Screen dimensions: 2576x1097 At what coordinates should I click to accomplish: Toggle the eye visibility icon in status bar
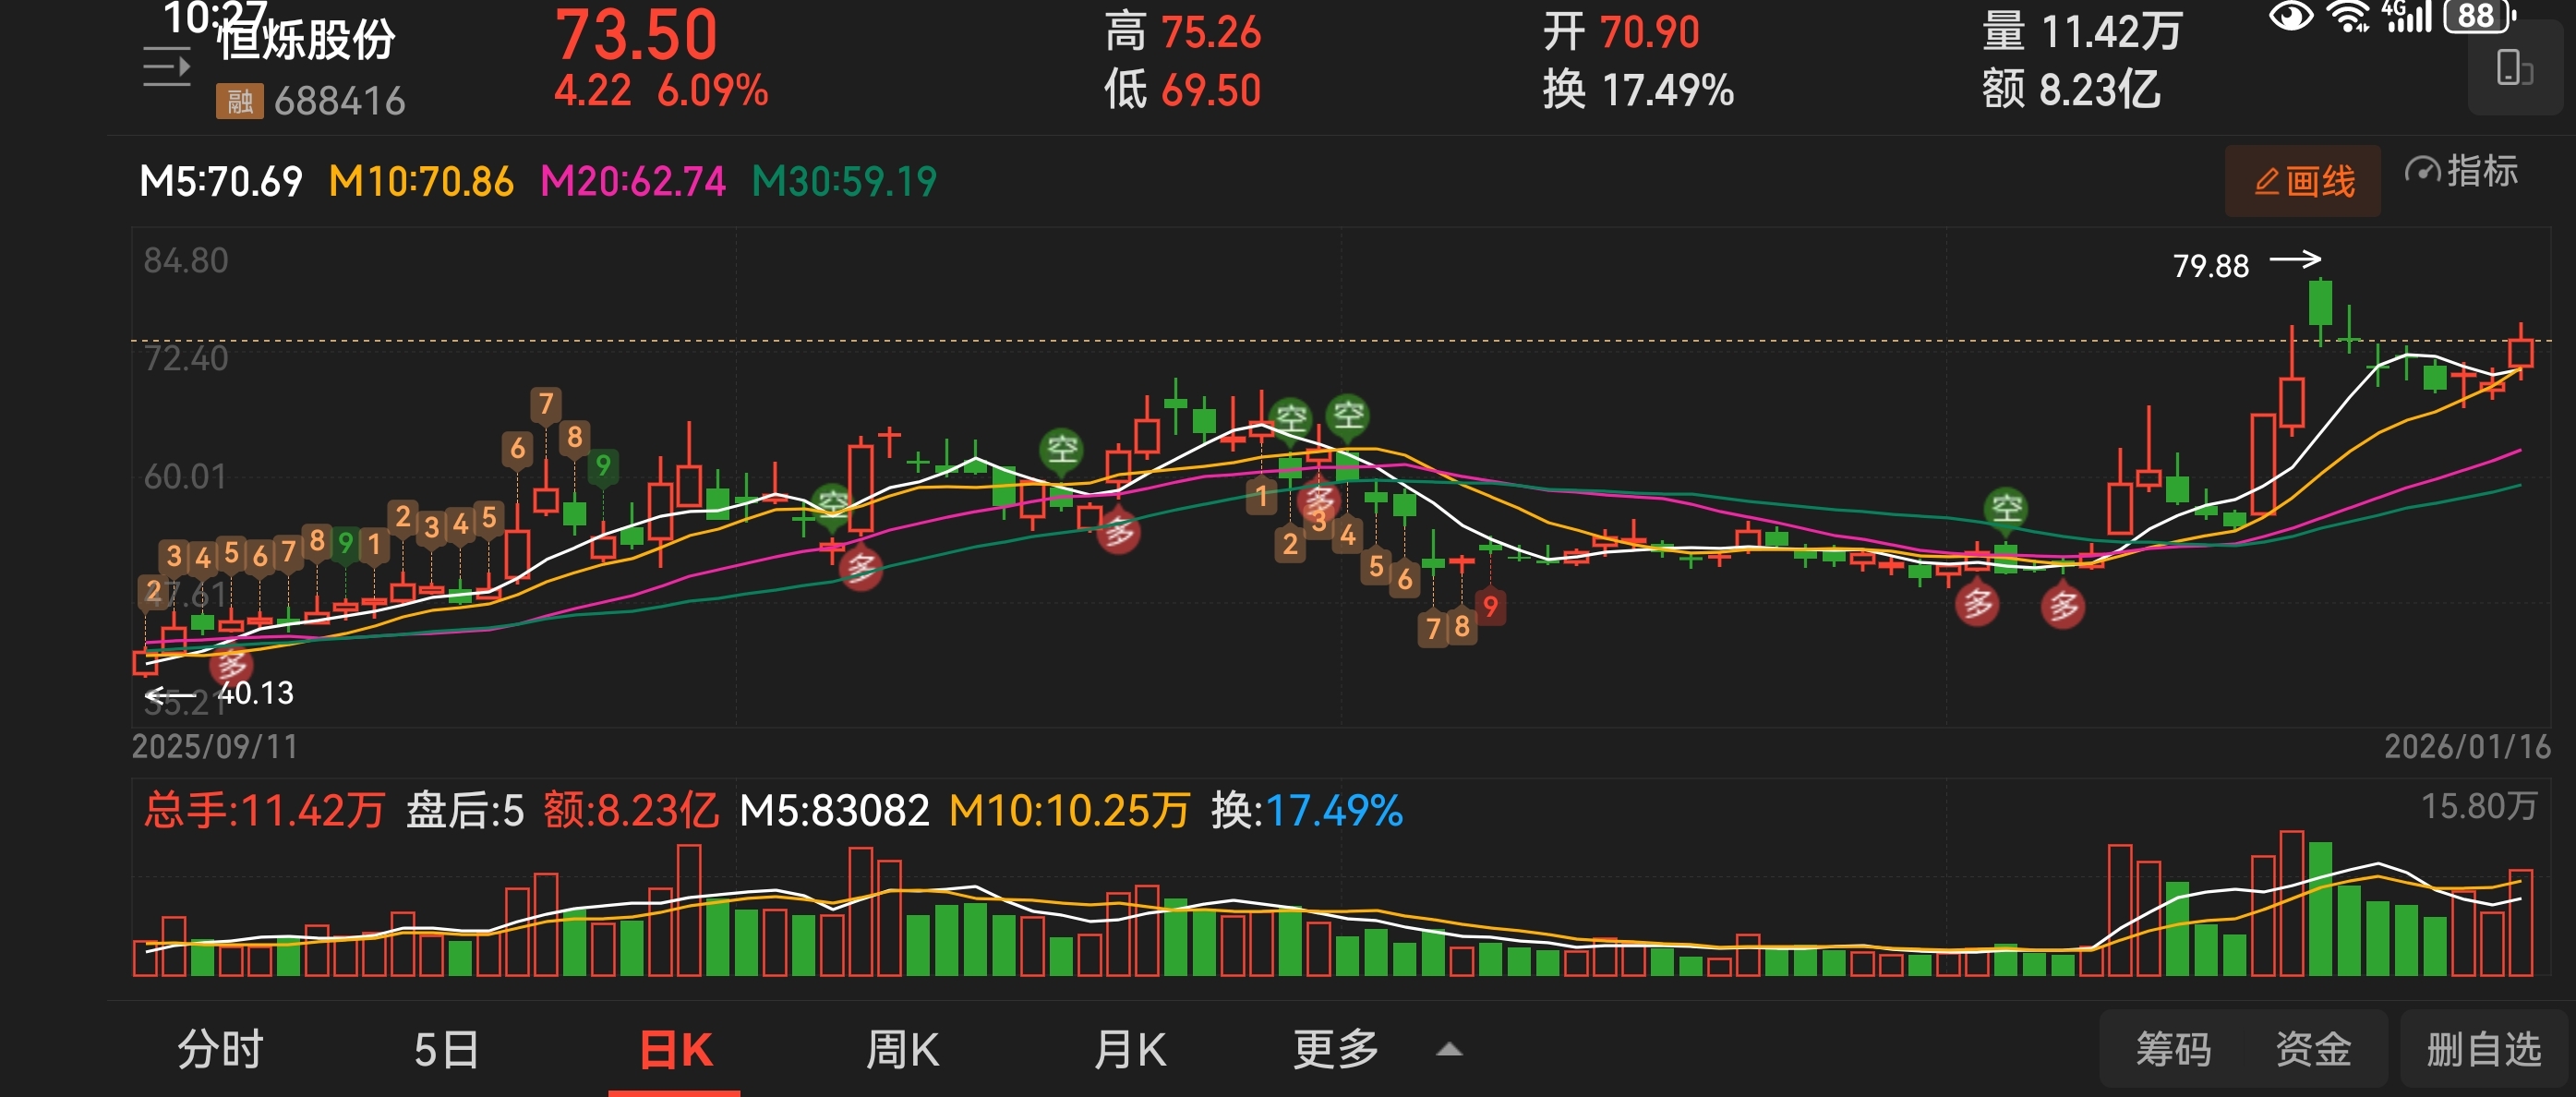[x=2291, y=17]
